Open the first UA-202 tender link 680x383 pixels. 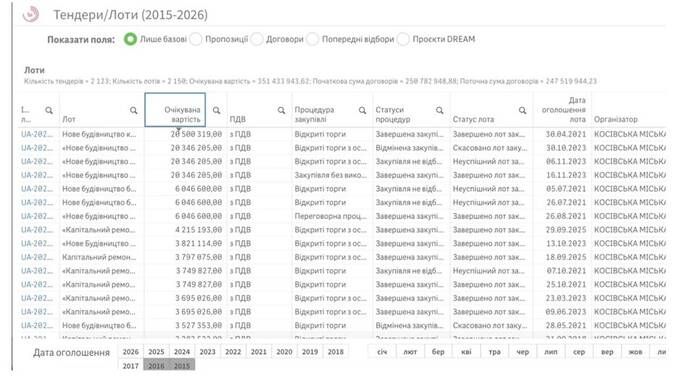(x=37, y=134)
